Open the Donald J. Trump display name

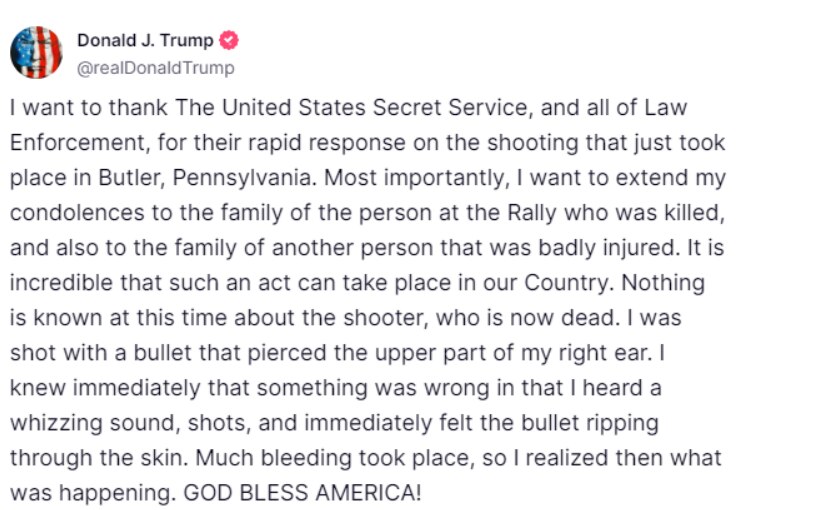point(145,40)
